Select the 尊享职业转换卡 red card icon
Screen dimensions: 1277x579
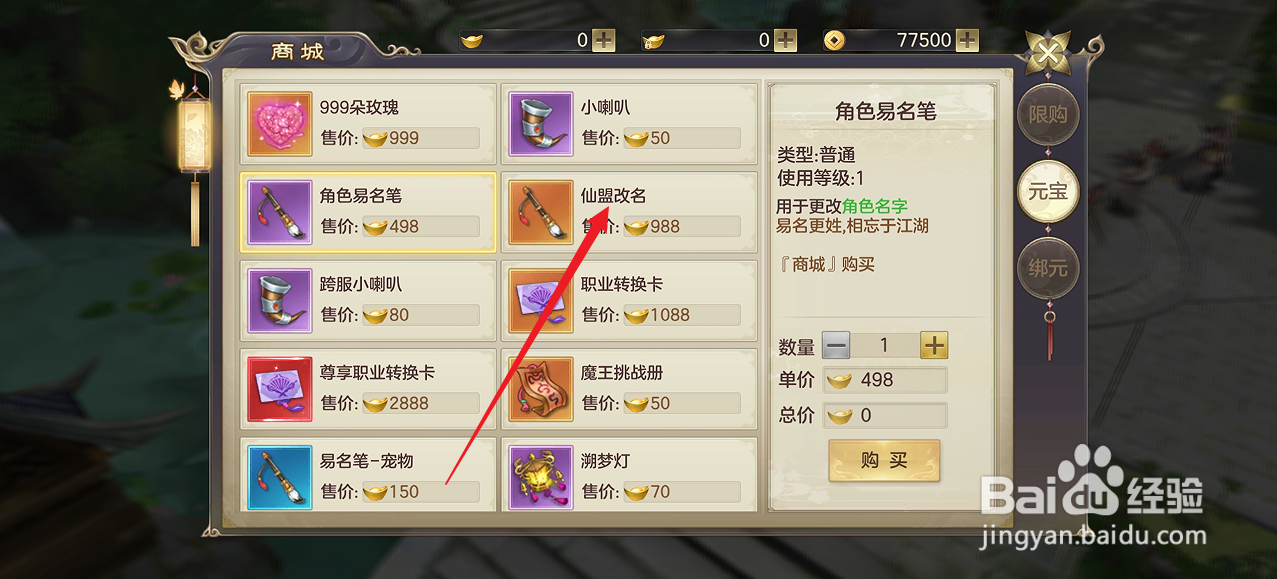pyautogui.click(x=280, y=388)
